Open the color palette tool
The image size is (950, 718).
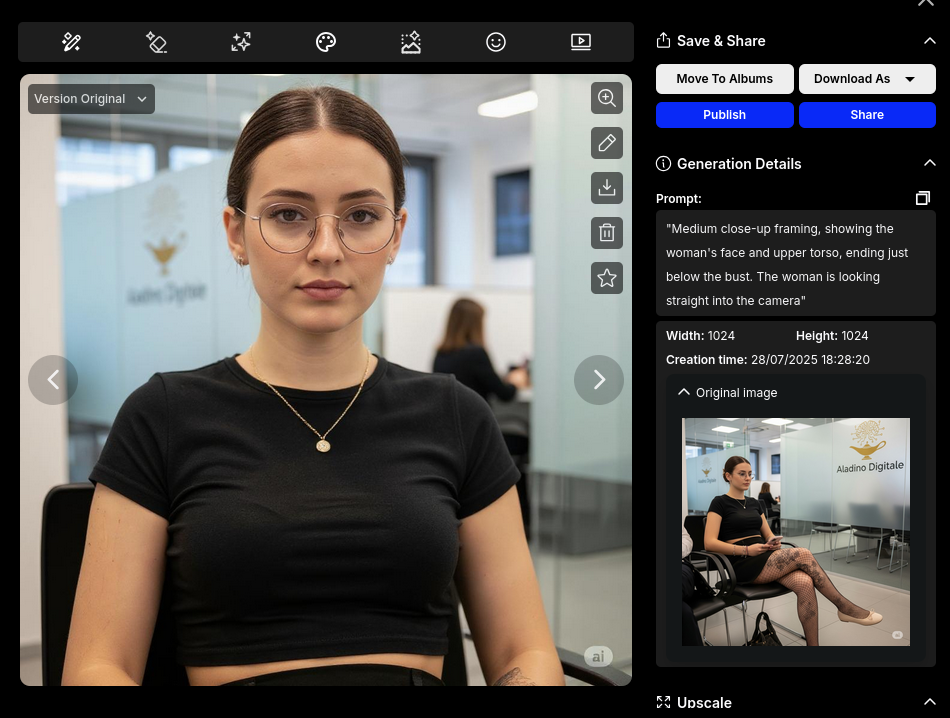pos(326,42)
